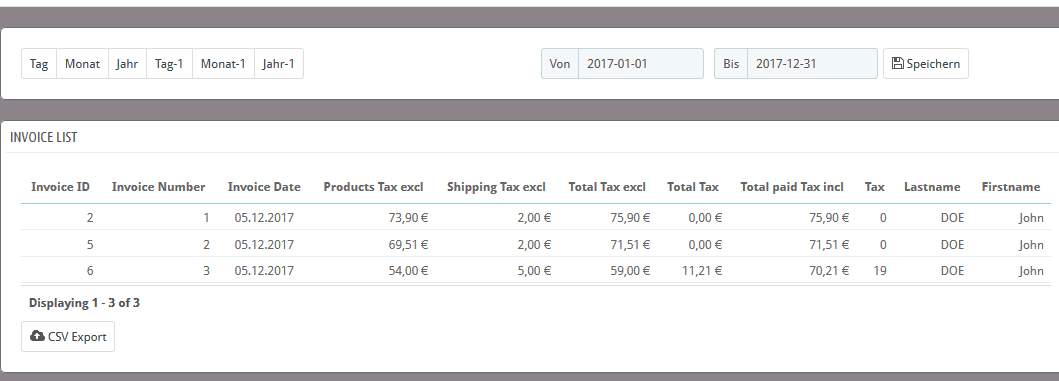Click the tax rate 19 cell
The image size is (1059, 381).
(x=879, y=270)
